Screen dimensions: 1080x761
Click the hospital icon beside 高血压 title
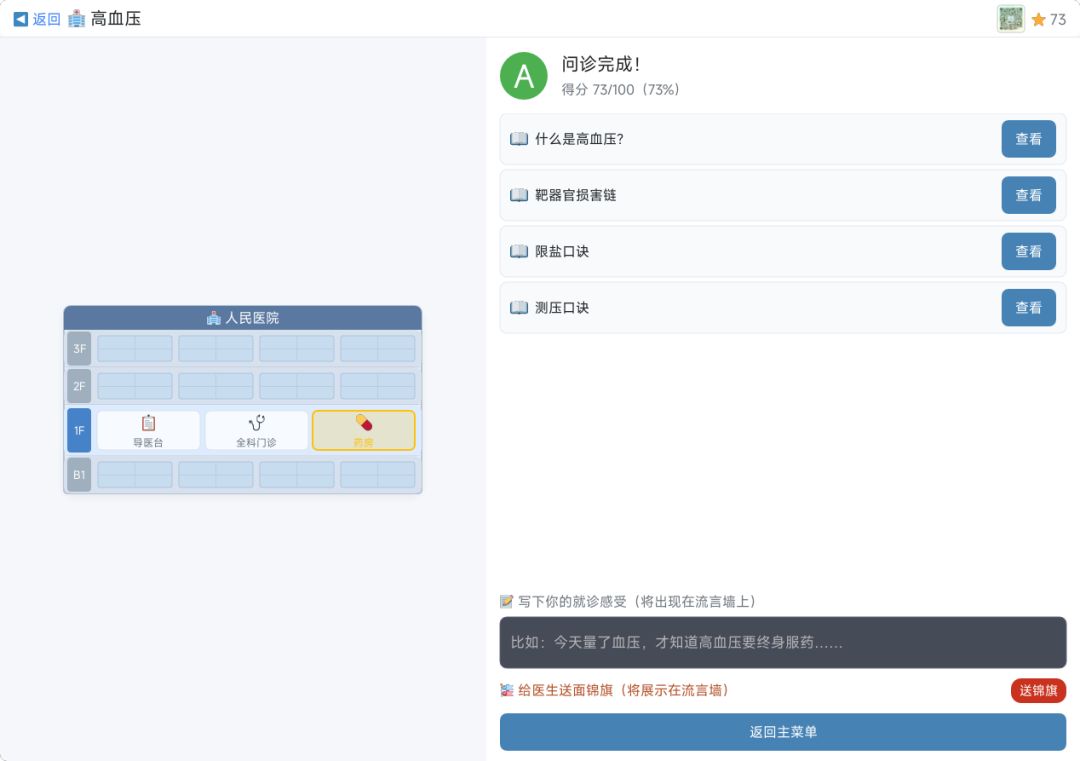(x=76, y=19)
